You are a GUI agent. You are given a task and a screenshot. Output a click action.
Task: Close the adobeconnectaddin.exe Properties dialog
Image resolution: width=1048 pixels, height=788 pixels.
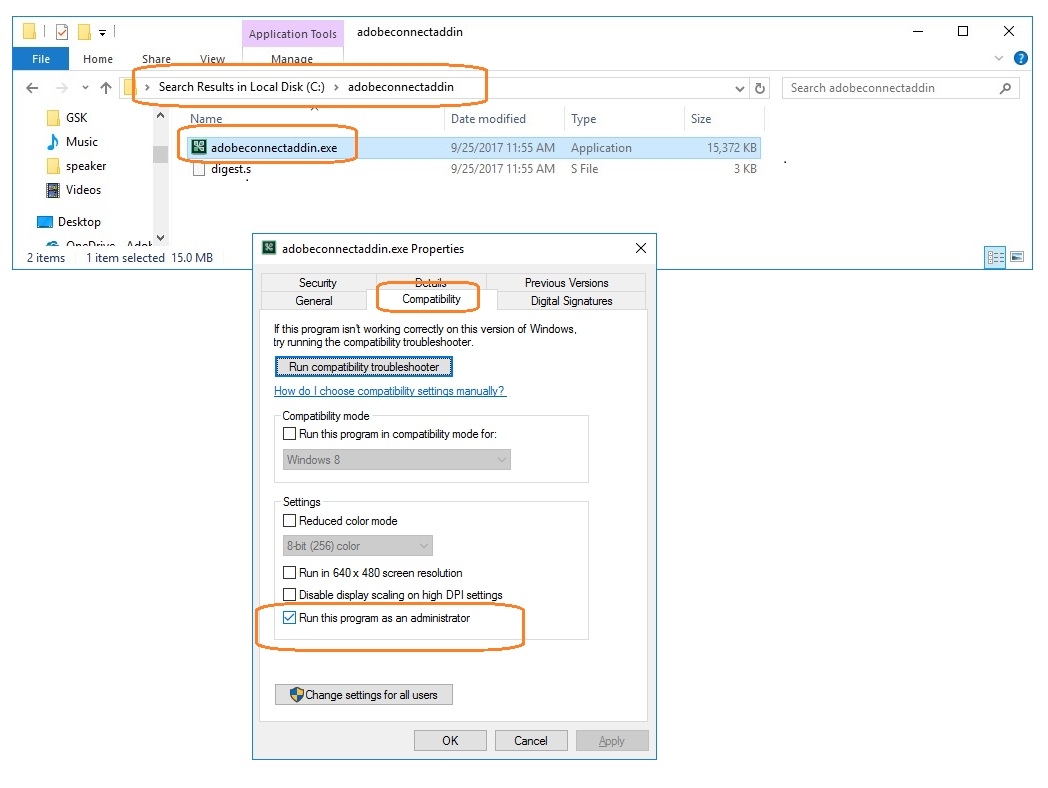[640, 248]
